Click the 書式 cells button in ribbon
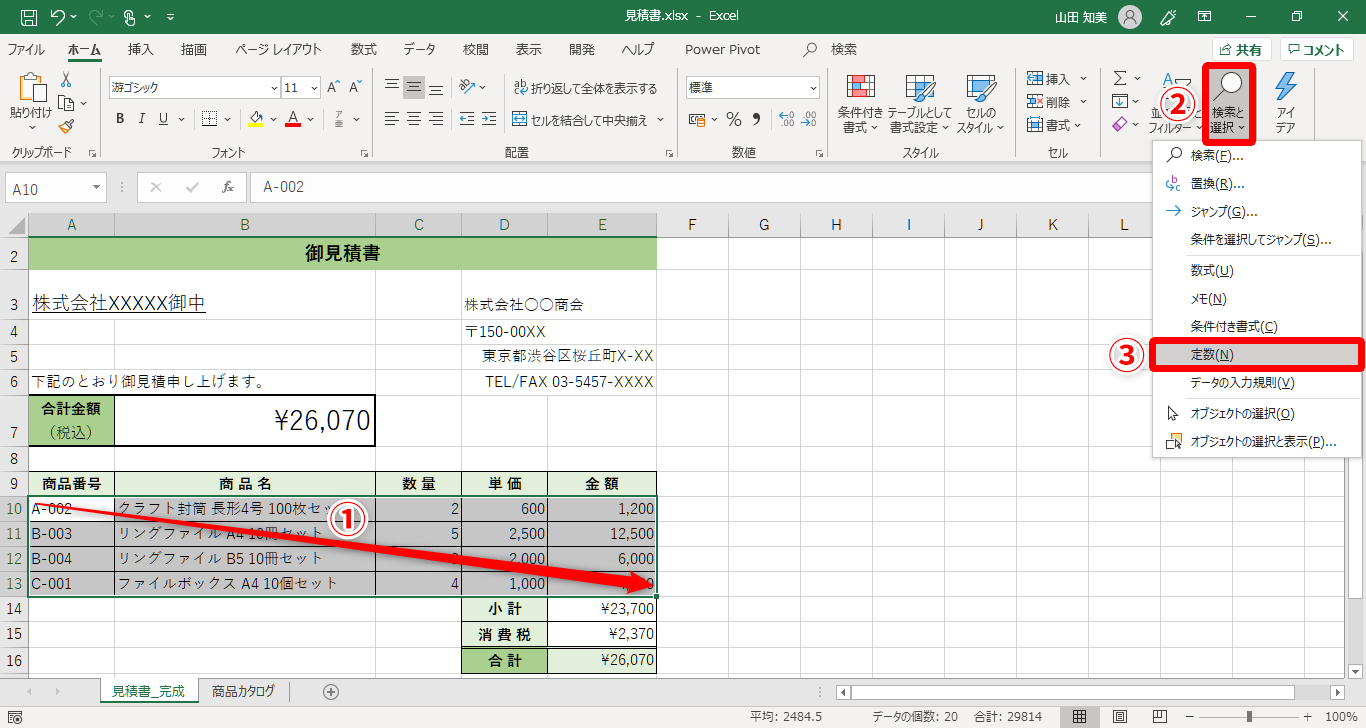The height and width of the screenshot is (728, 1366). pyautogui.click(x=1050, y=125)
